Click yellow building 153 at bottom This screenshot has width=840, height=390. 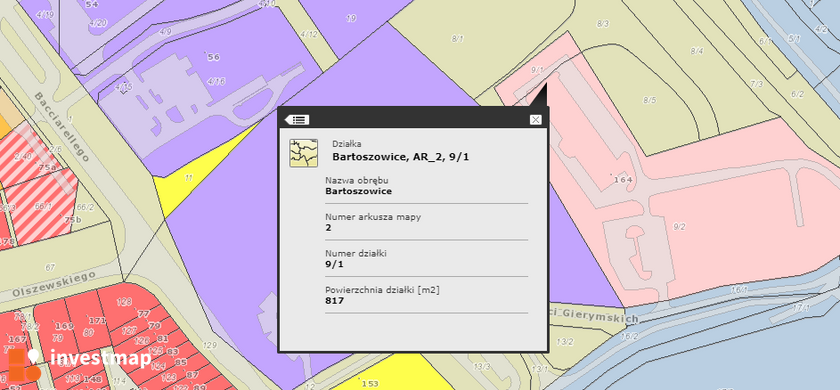click(x=370, y=384)
